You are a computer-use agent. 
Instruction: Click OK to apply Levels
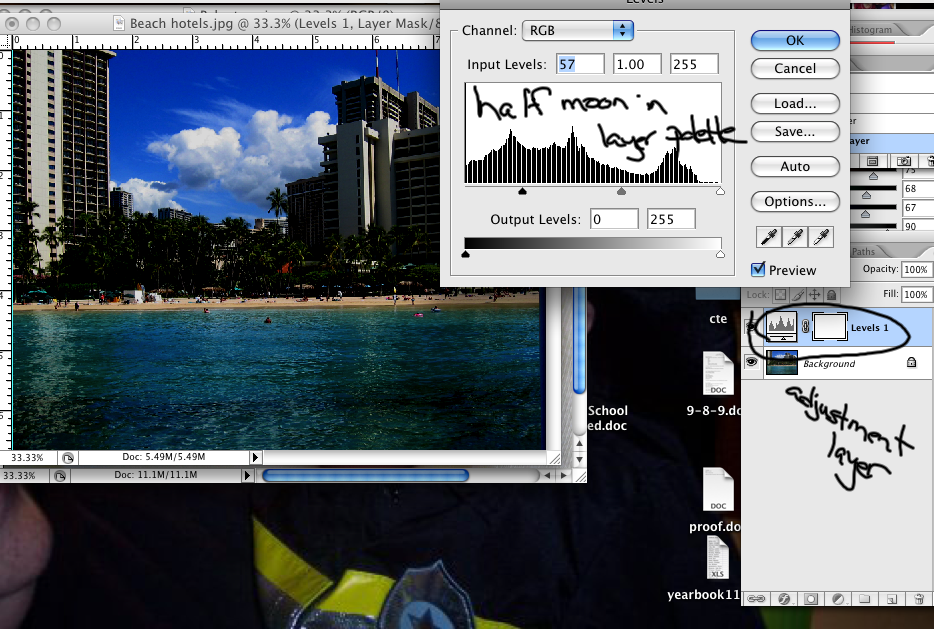tap(795, 40)
